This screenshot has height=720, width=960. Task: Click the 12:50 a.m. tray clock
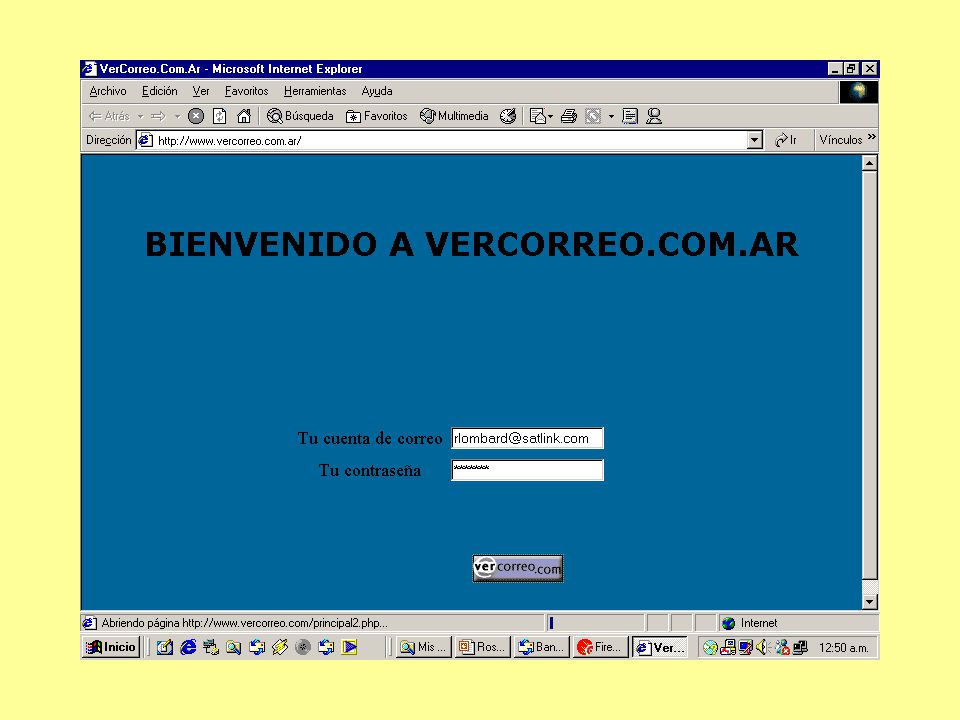(x=844, y=648)
